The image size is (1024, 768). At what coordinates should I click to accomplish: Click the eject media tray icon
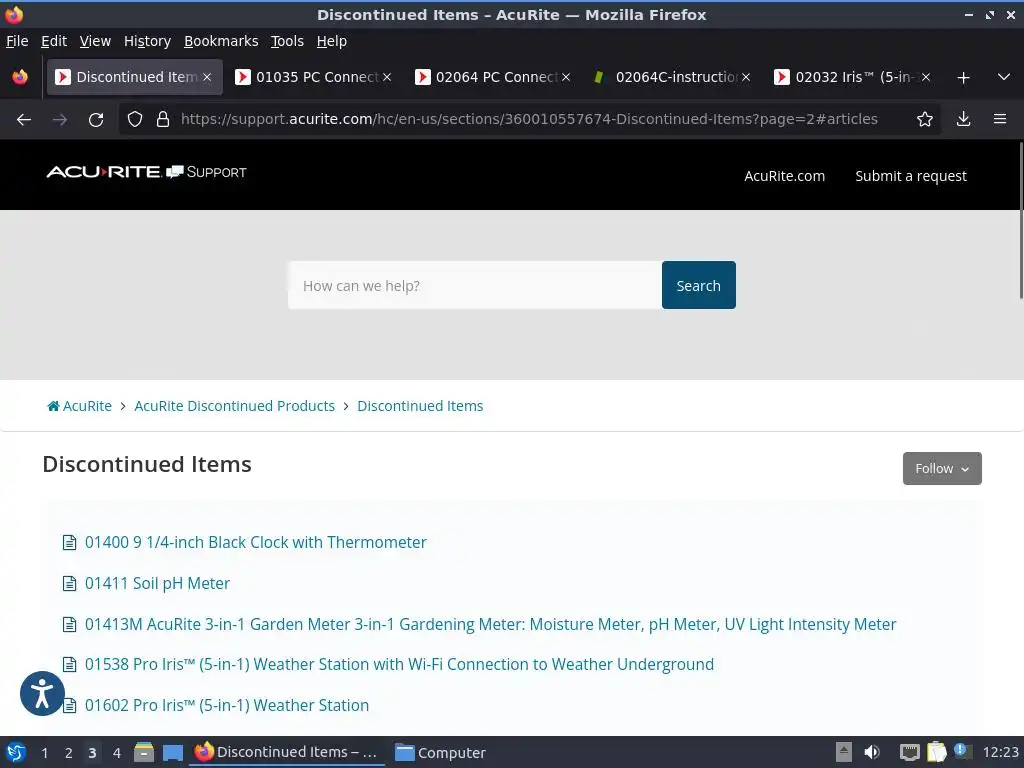point(844,752)
